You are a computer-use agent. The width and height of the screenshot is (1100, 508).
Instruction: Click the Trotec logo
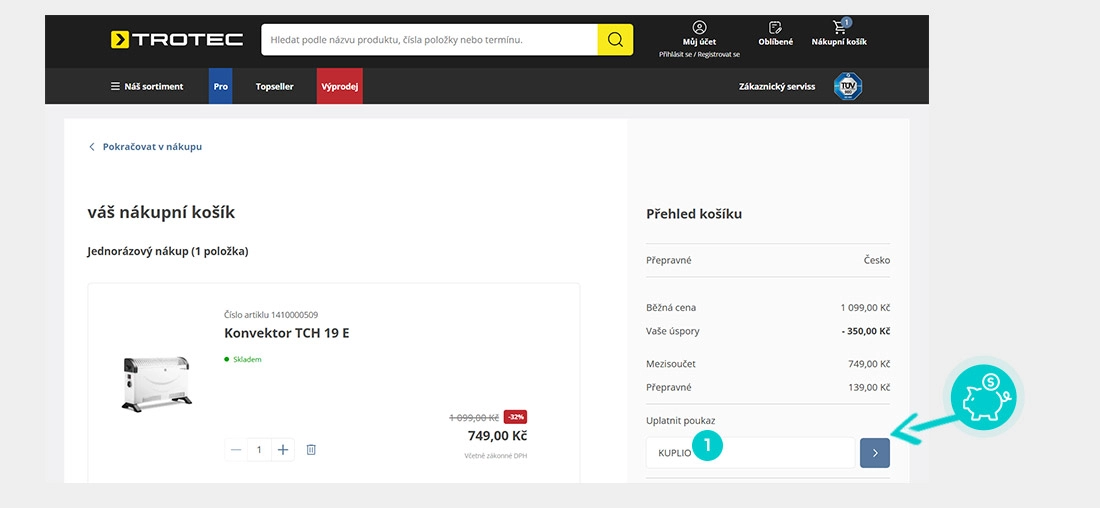tap(177, 39)
